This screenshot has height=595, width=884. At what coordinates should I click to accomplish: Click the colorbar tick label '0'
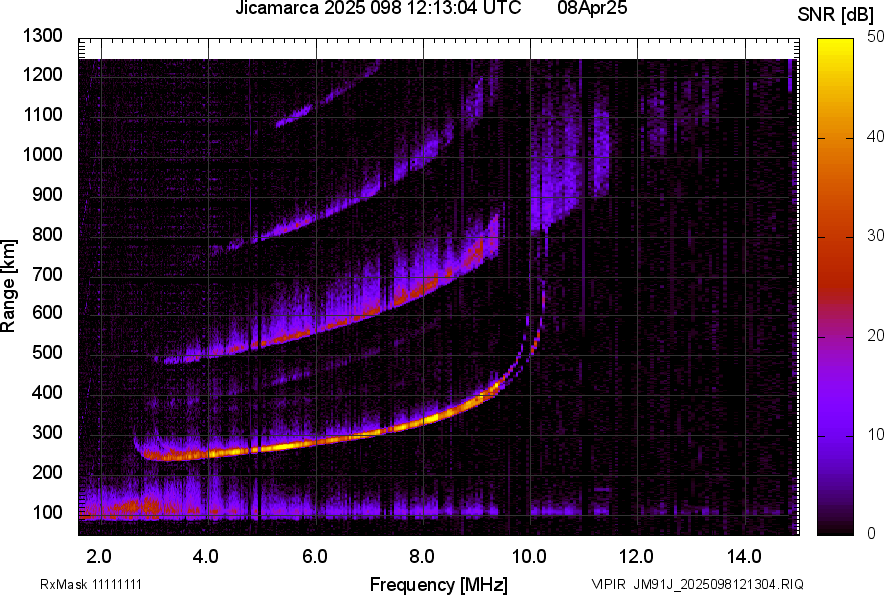point(872,532)
